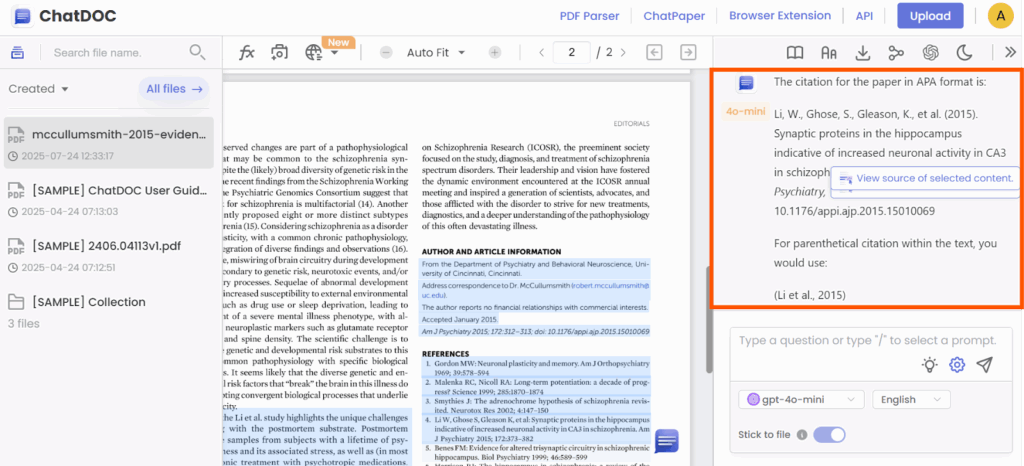Screen dimensions: 1024x466
Task: Switch to dark mode moon icon
Action: [965, 53]
